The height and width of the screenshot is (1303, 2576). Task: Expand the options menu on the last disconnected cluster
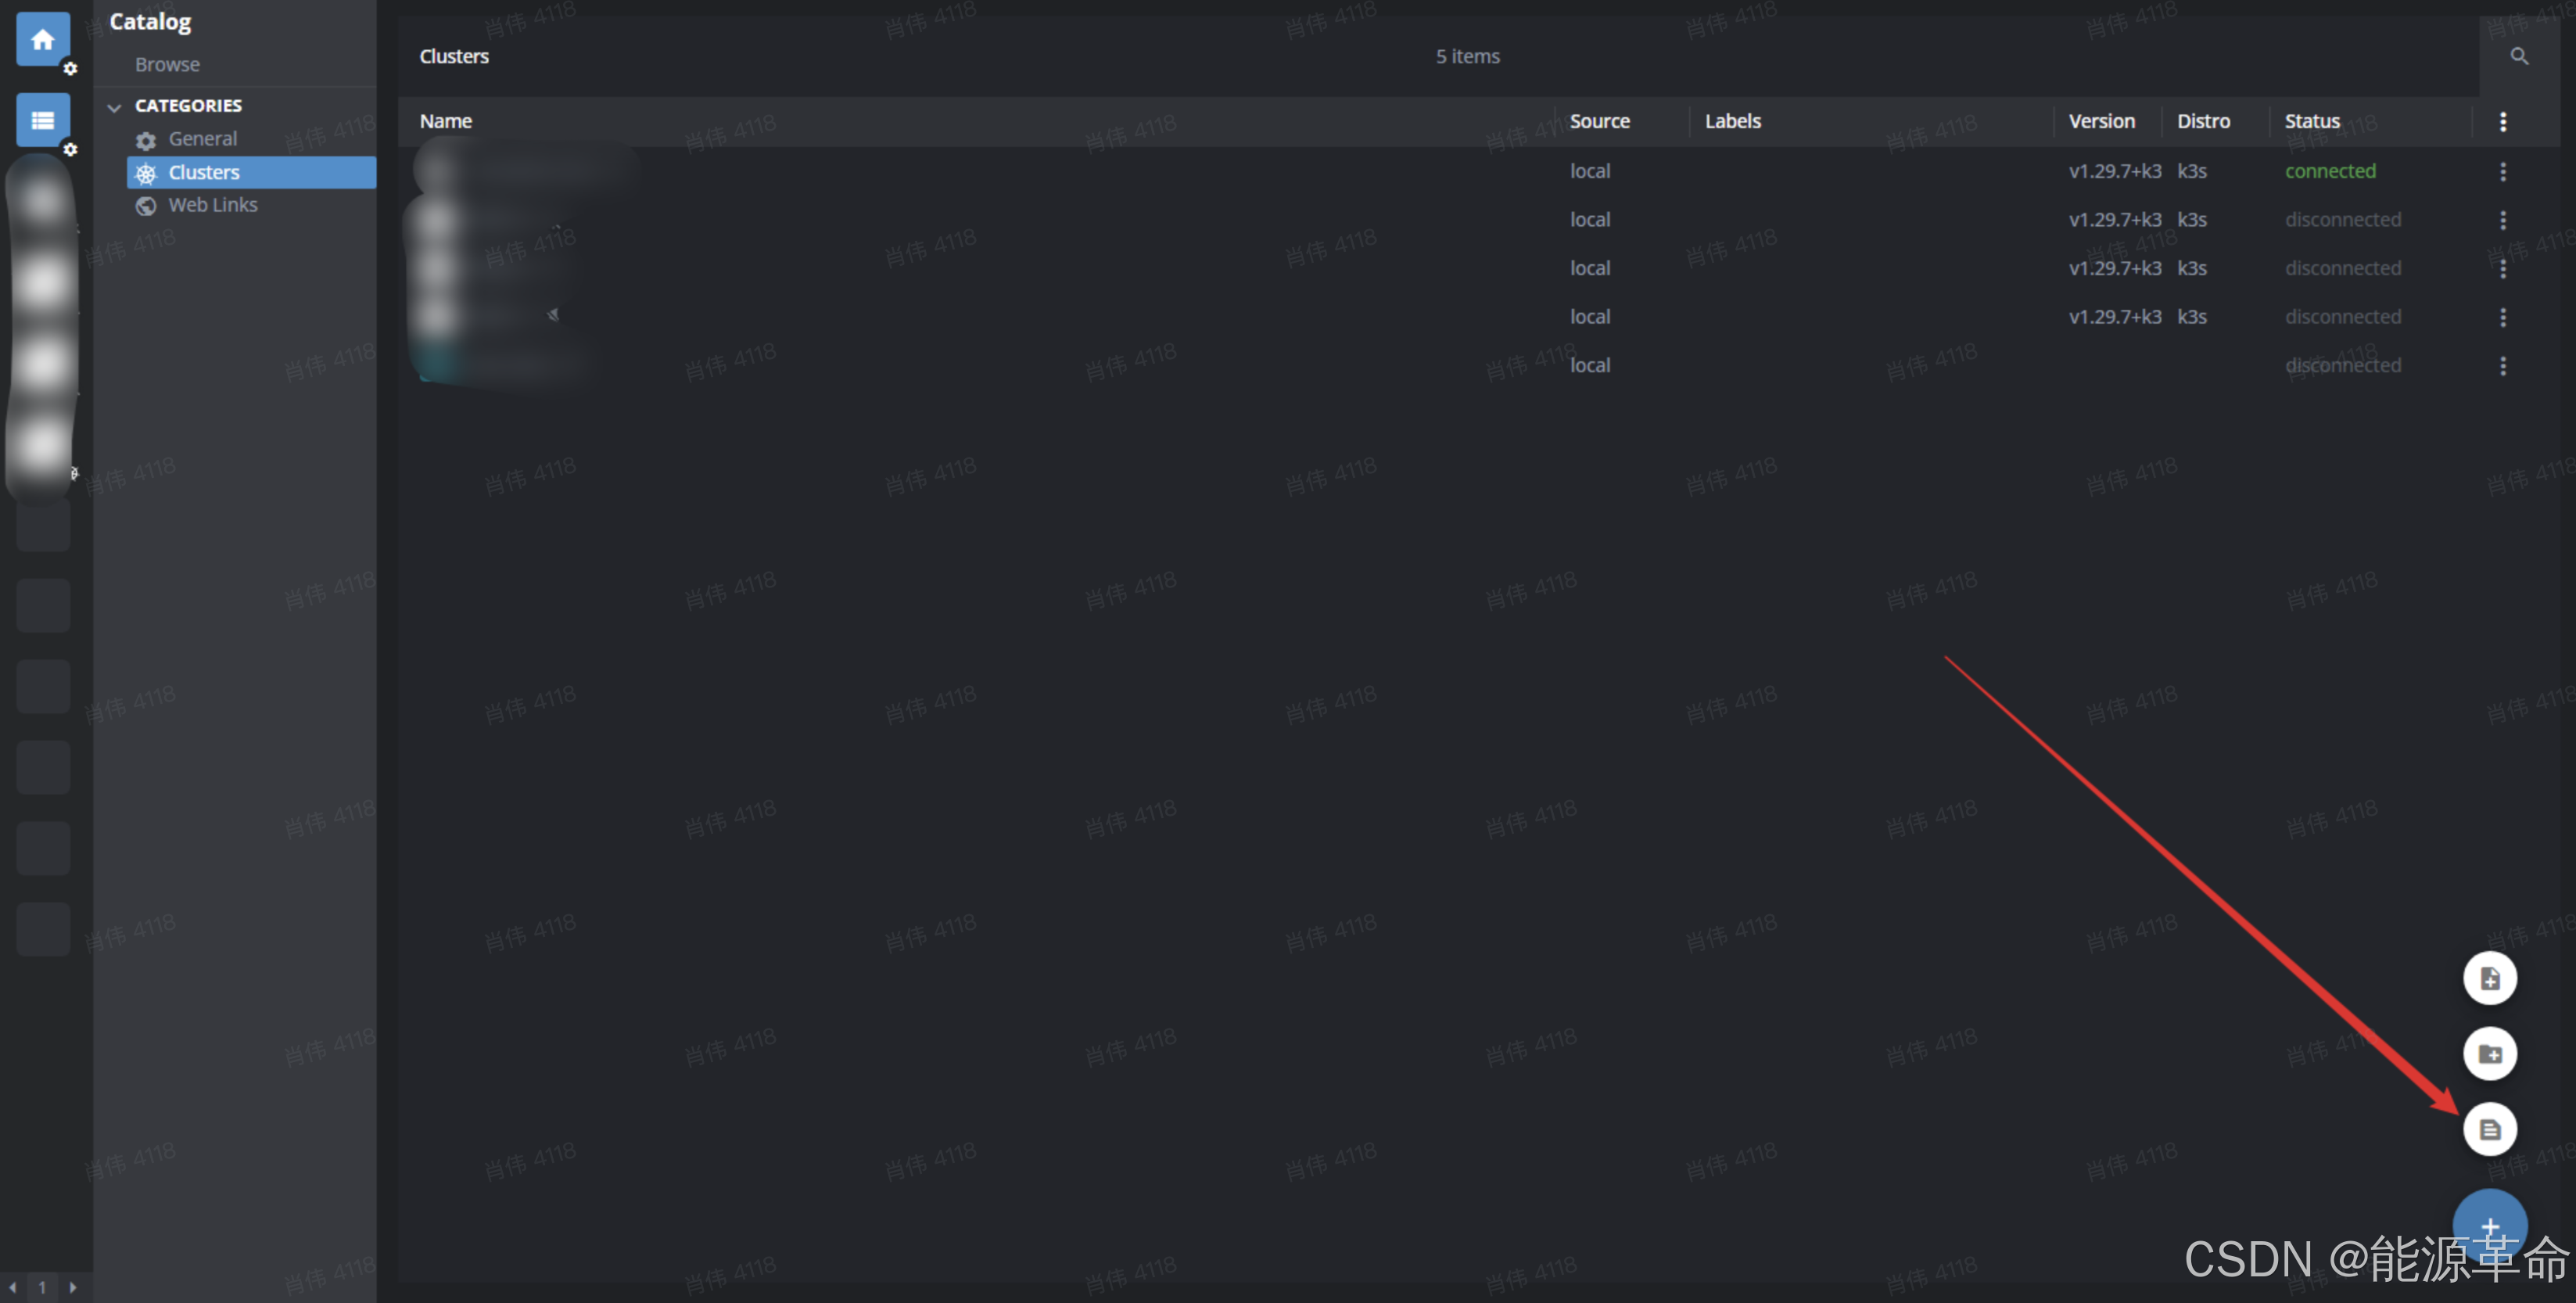[2503, 366]
